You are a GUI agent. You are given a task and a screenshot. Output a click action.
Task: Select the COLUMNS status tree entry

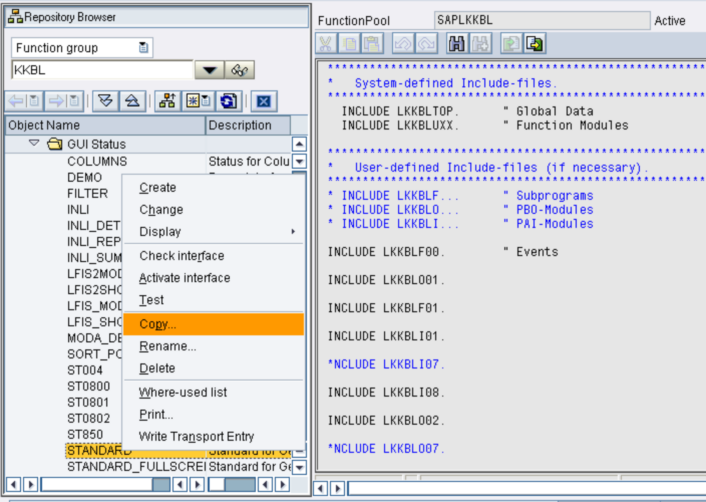(97, 161)
